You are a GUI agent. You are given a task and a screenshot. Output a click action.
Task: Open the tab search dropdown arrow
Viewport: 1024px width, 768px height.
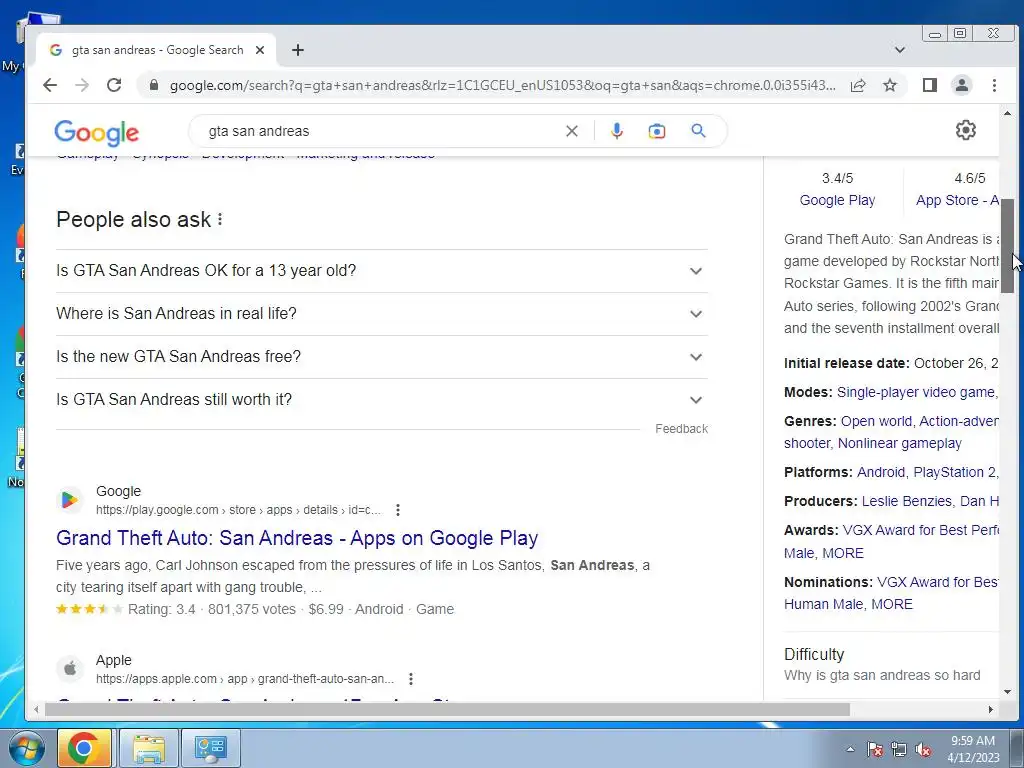[900, 50]
